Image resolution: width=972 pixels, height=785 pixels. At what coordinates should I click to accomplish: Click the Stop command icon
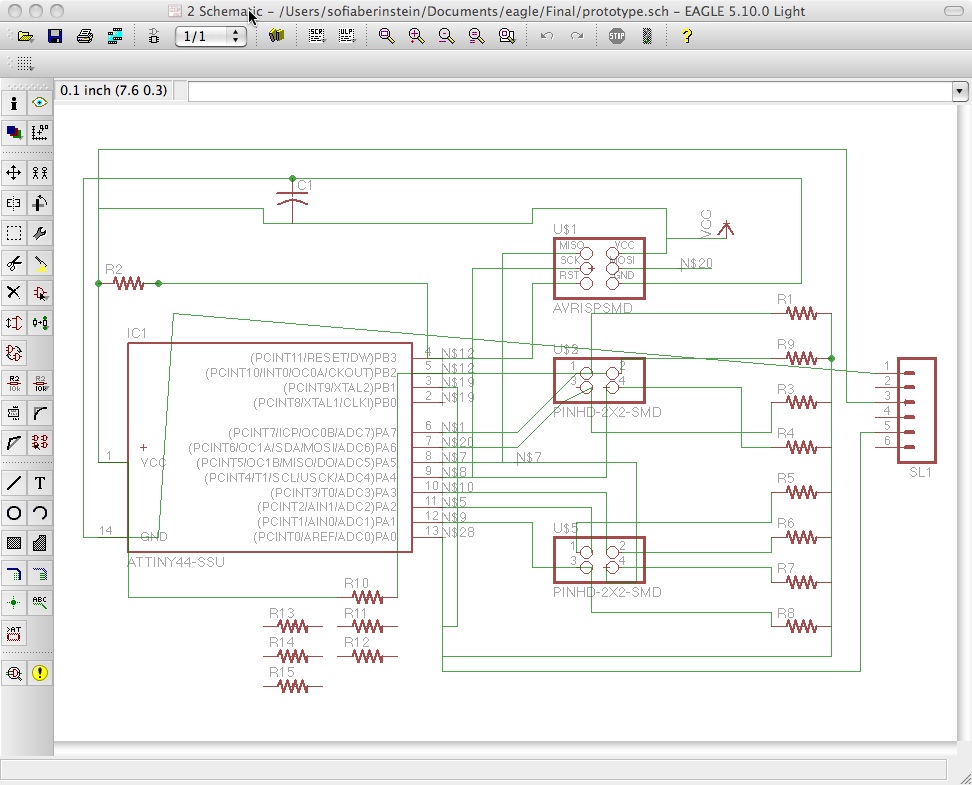[617, 36]
